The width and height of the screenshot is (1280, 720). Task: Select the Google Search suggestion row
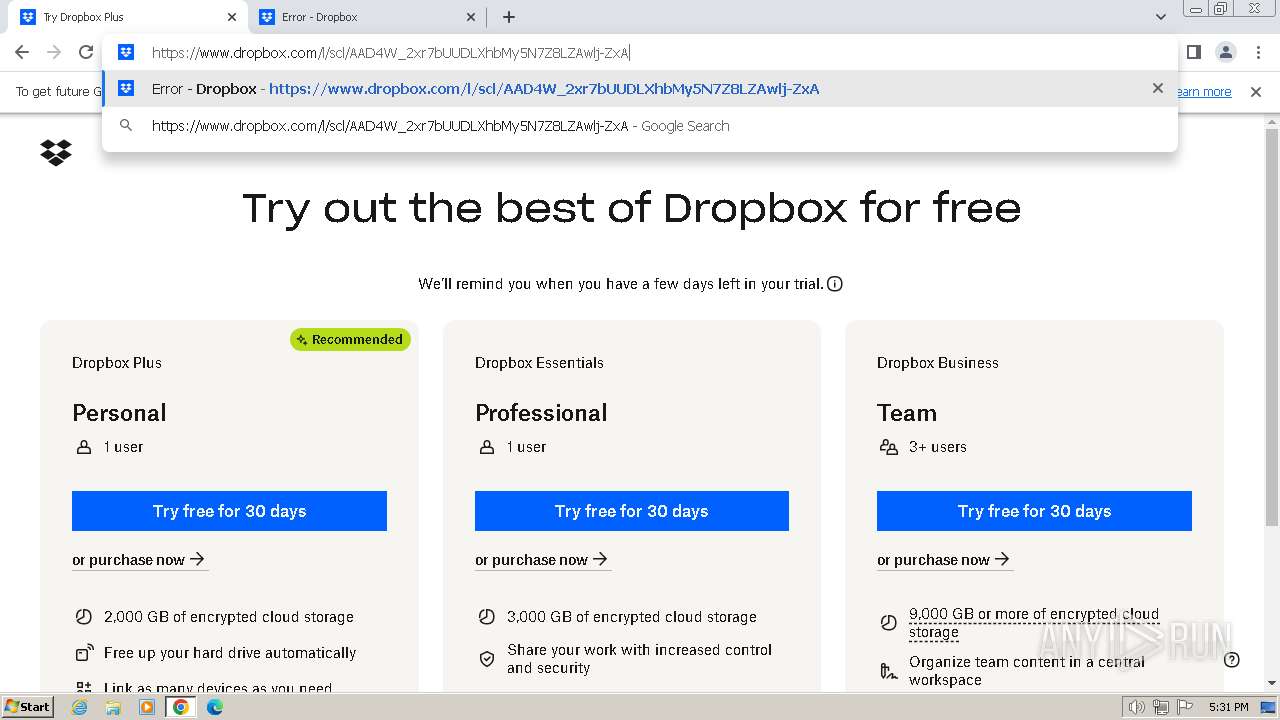[x=640, y=126]
